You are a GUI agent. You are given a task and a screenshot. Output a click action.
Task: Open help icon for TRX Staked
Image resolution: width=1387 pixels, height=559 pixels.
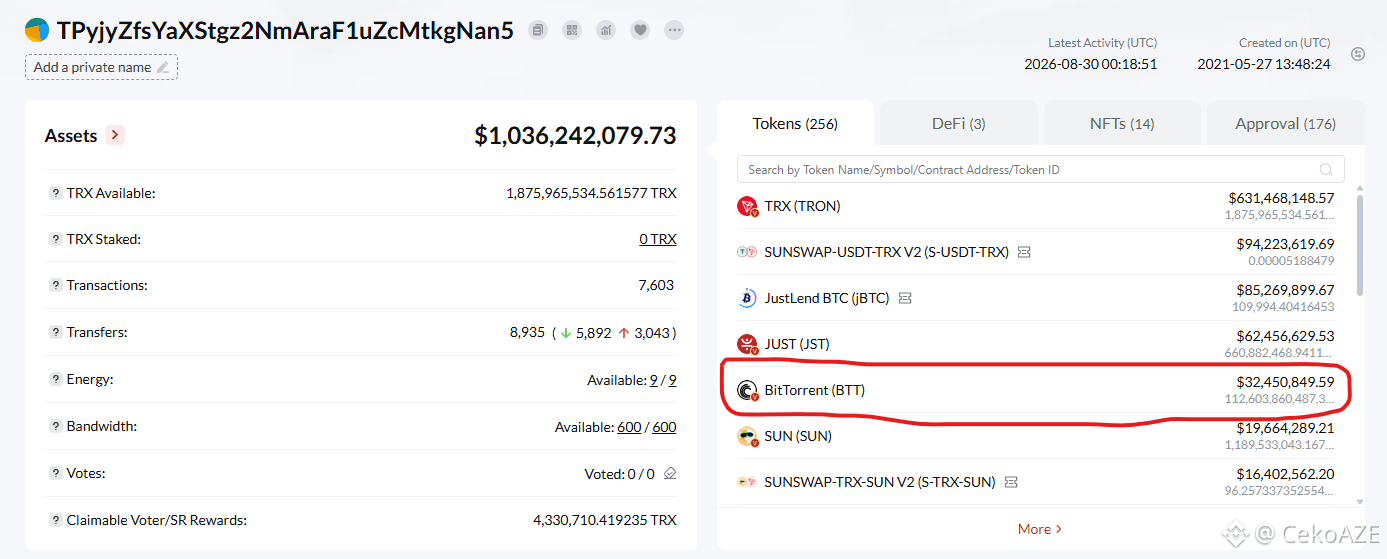[55, 239]
